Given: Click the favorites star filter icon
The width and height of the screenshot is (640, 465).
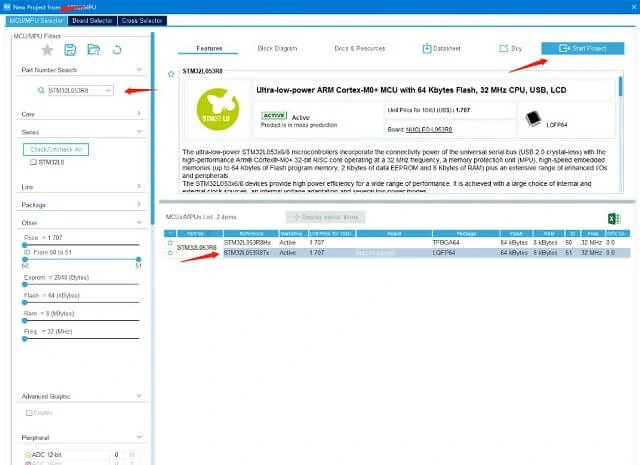Looking at the screenshot, I should [x=47, y=50].
